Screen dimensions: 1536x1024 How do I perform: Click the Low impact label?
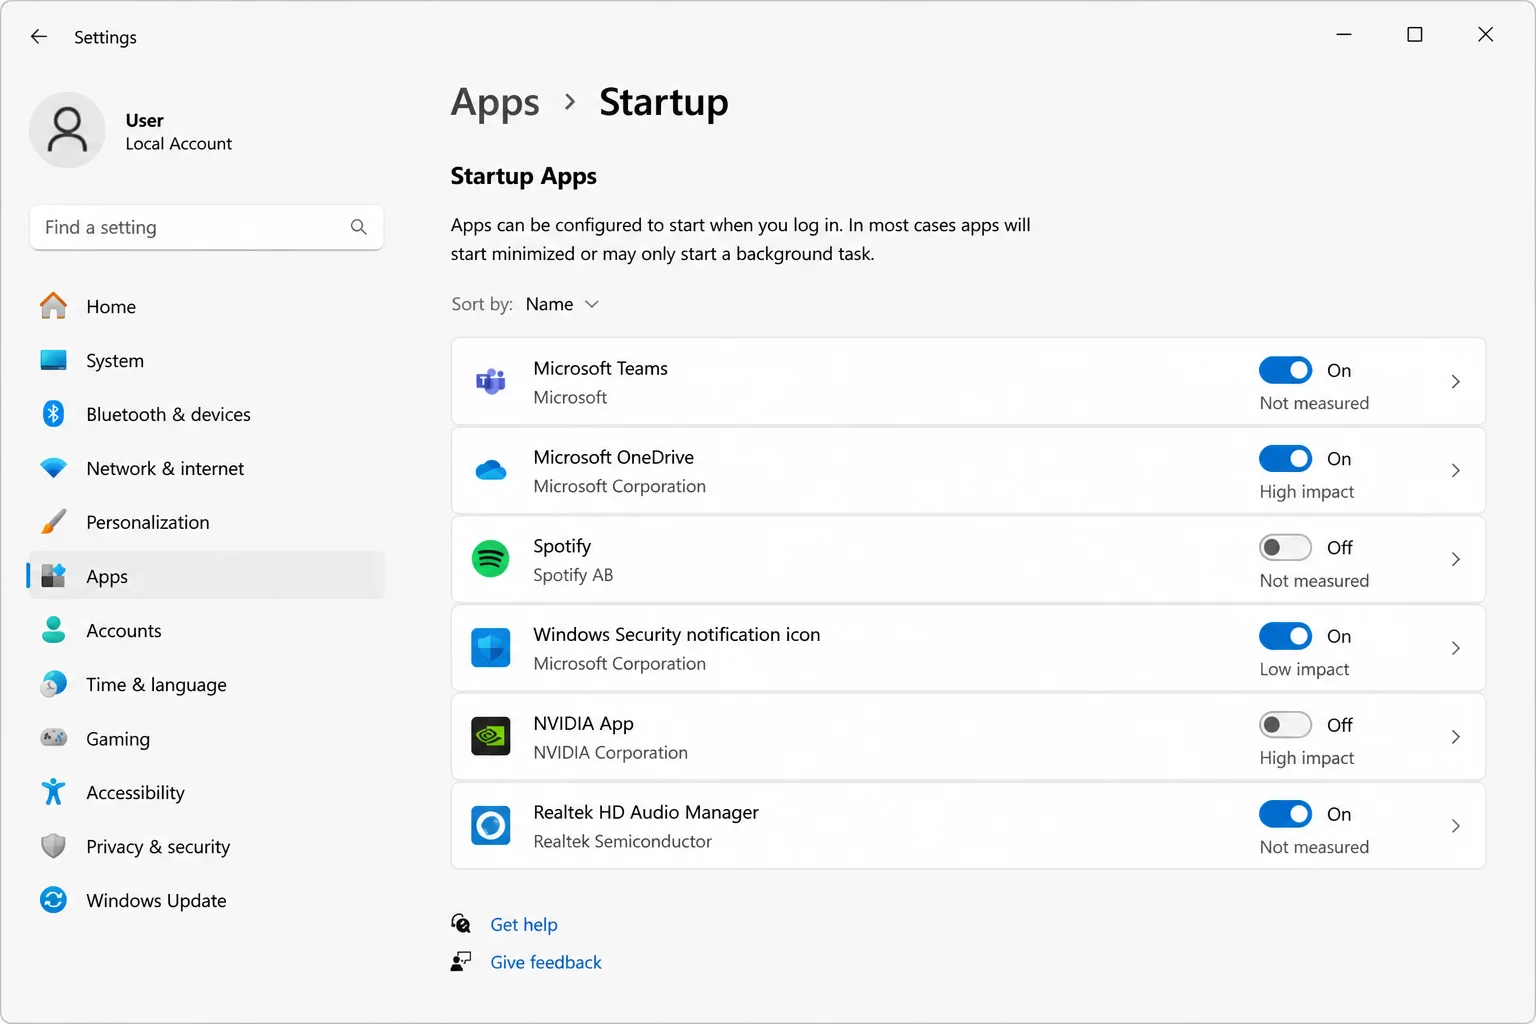point(1304,669)
